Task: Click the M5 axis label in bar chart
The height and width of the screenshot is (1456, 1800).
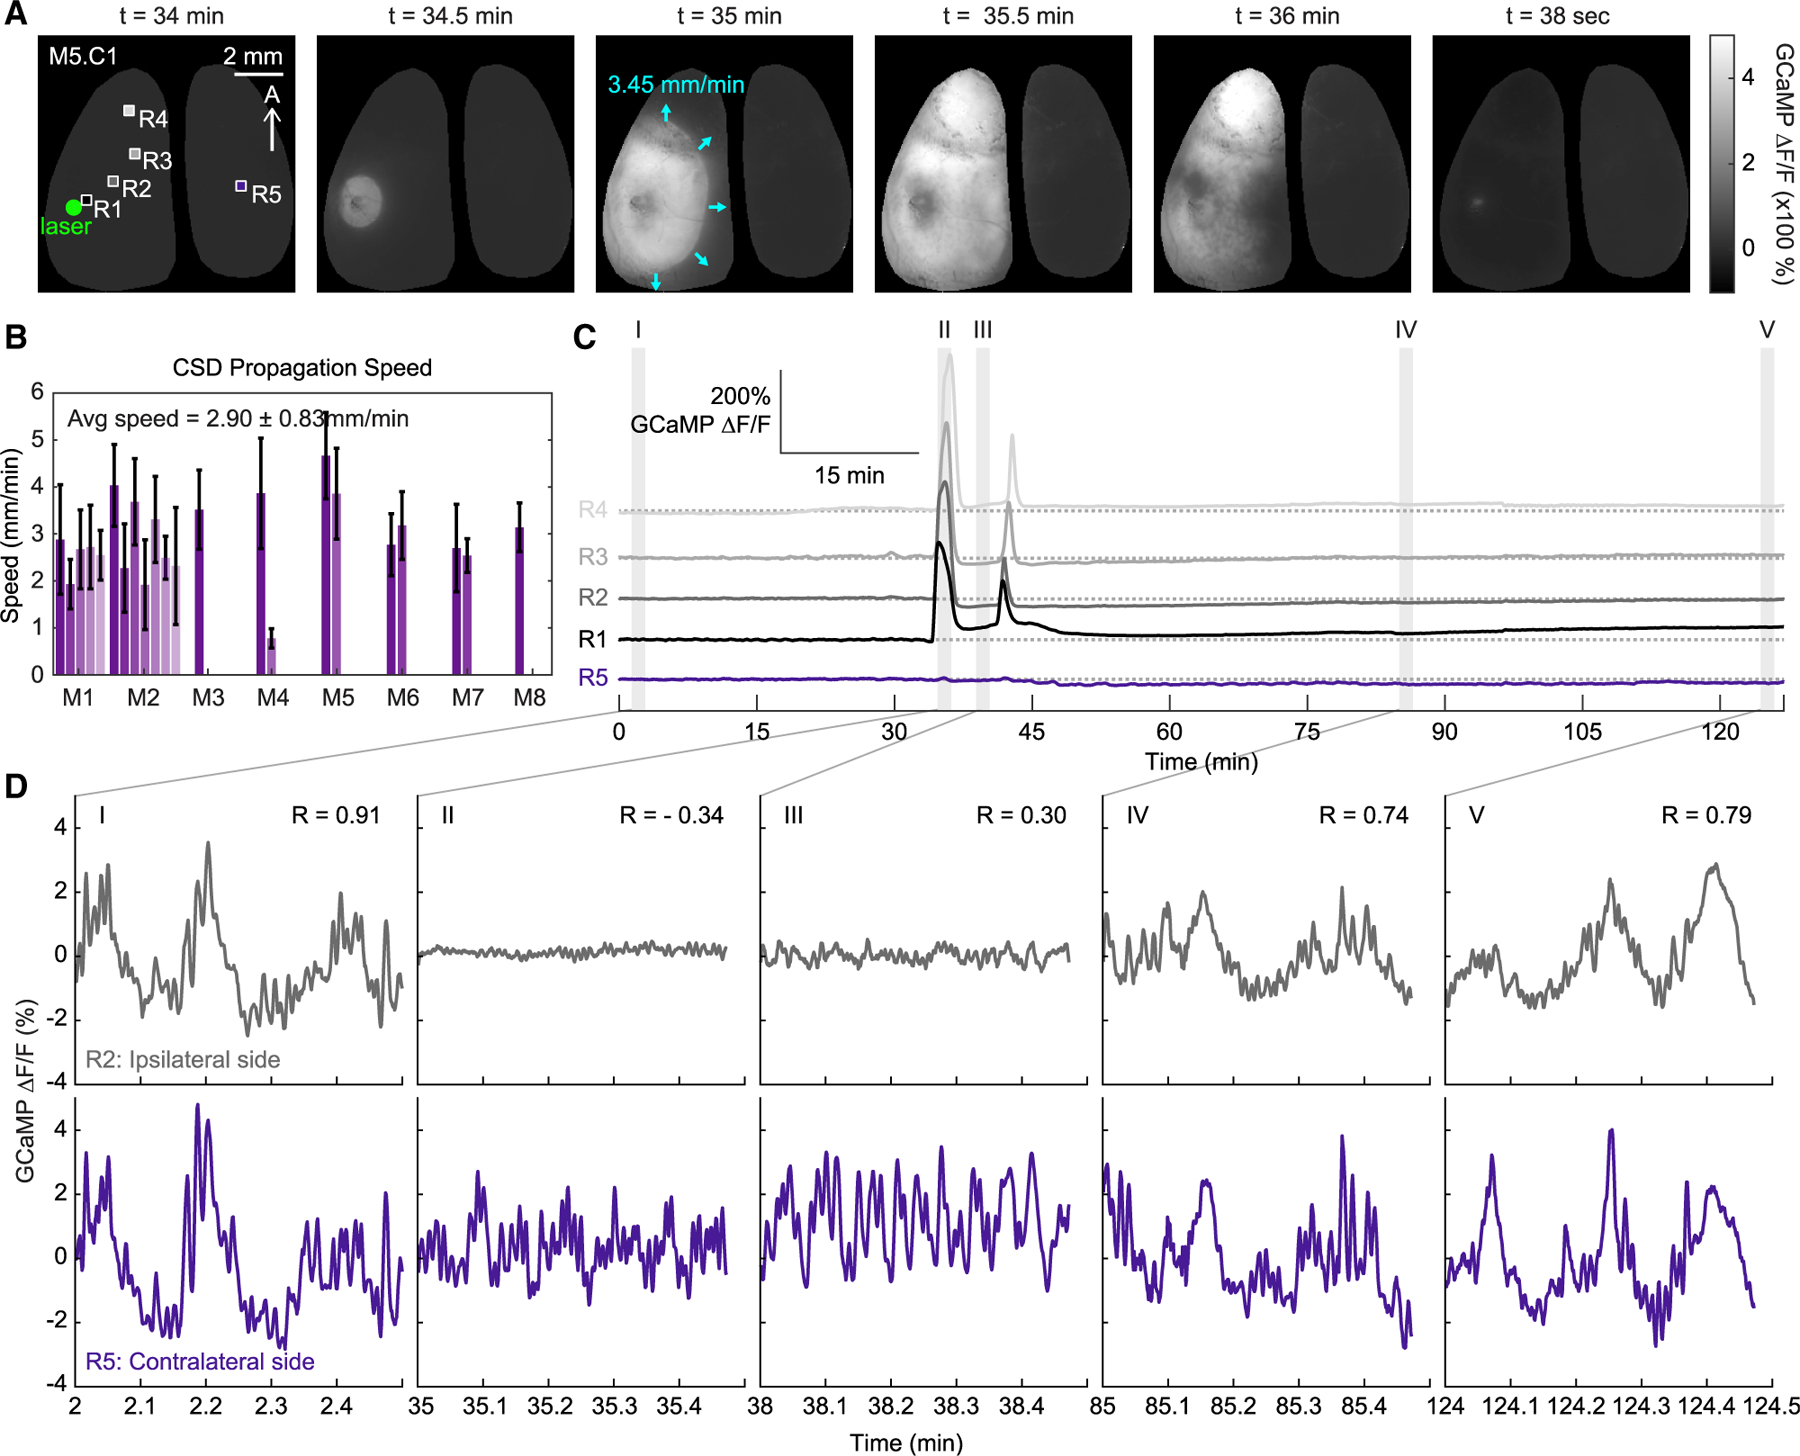Action: pos(338,698)
